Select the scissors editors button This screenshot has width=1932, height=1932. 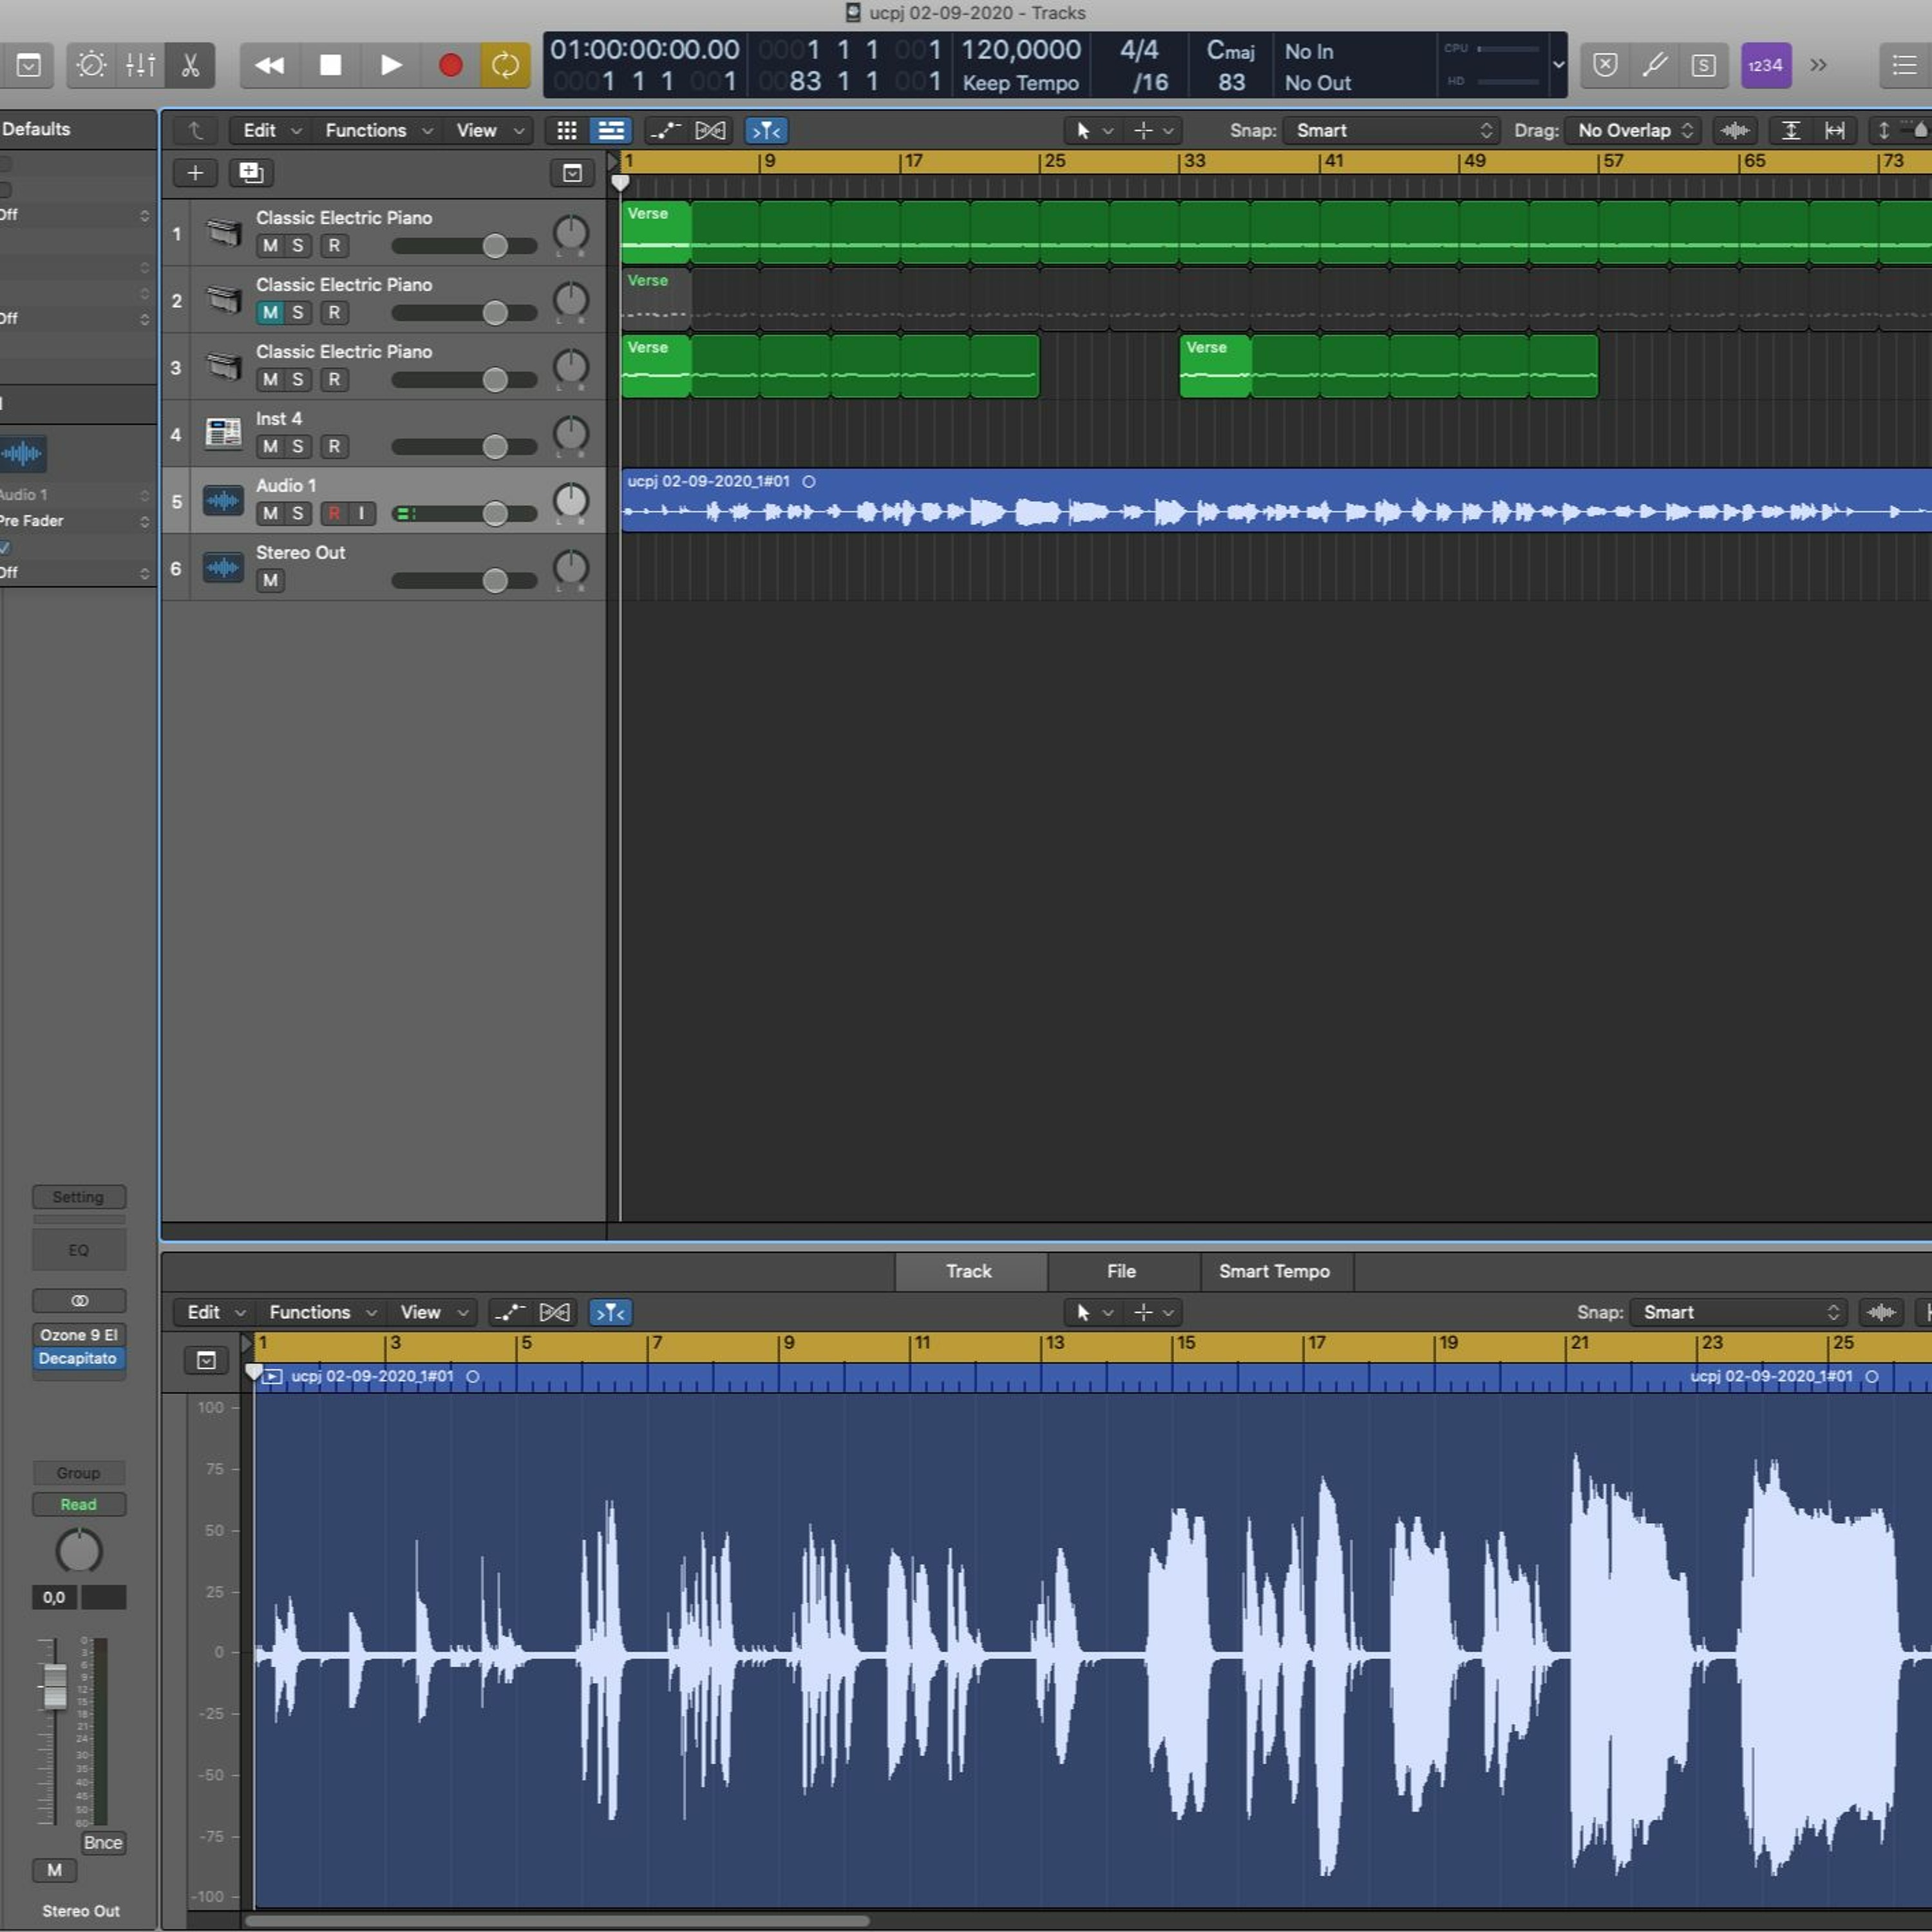[x=190, y=66]
